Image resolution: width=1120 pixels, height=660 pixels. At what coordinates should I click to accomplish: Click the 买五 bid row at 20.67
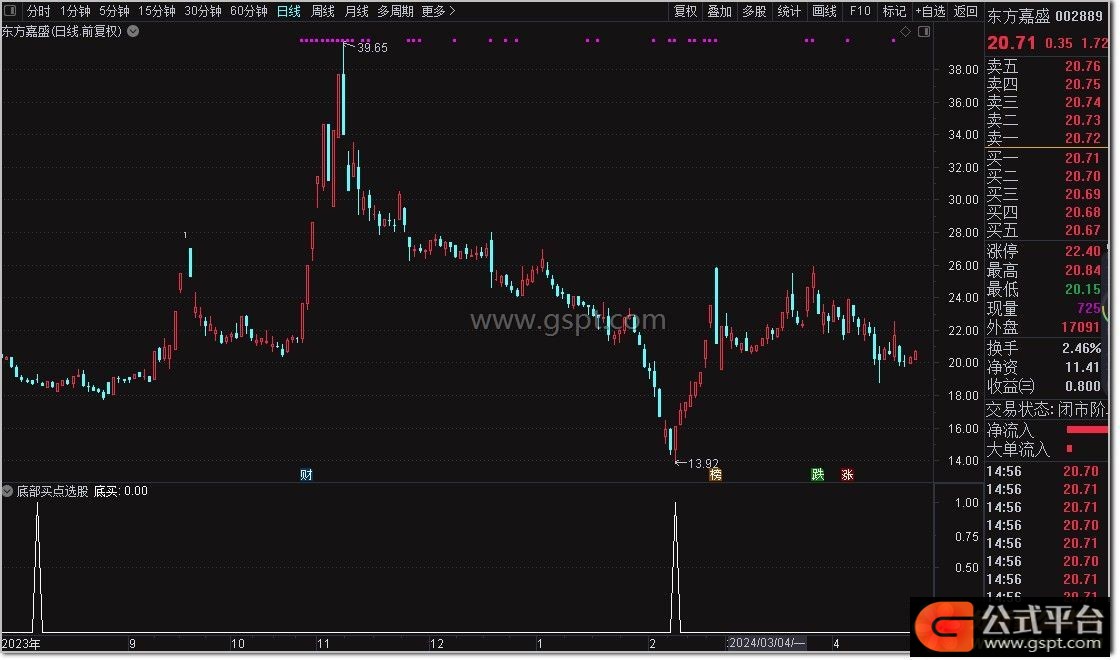click(x=1044, y=230)
